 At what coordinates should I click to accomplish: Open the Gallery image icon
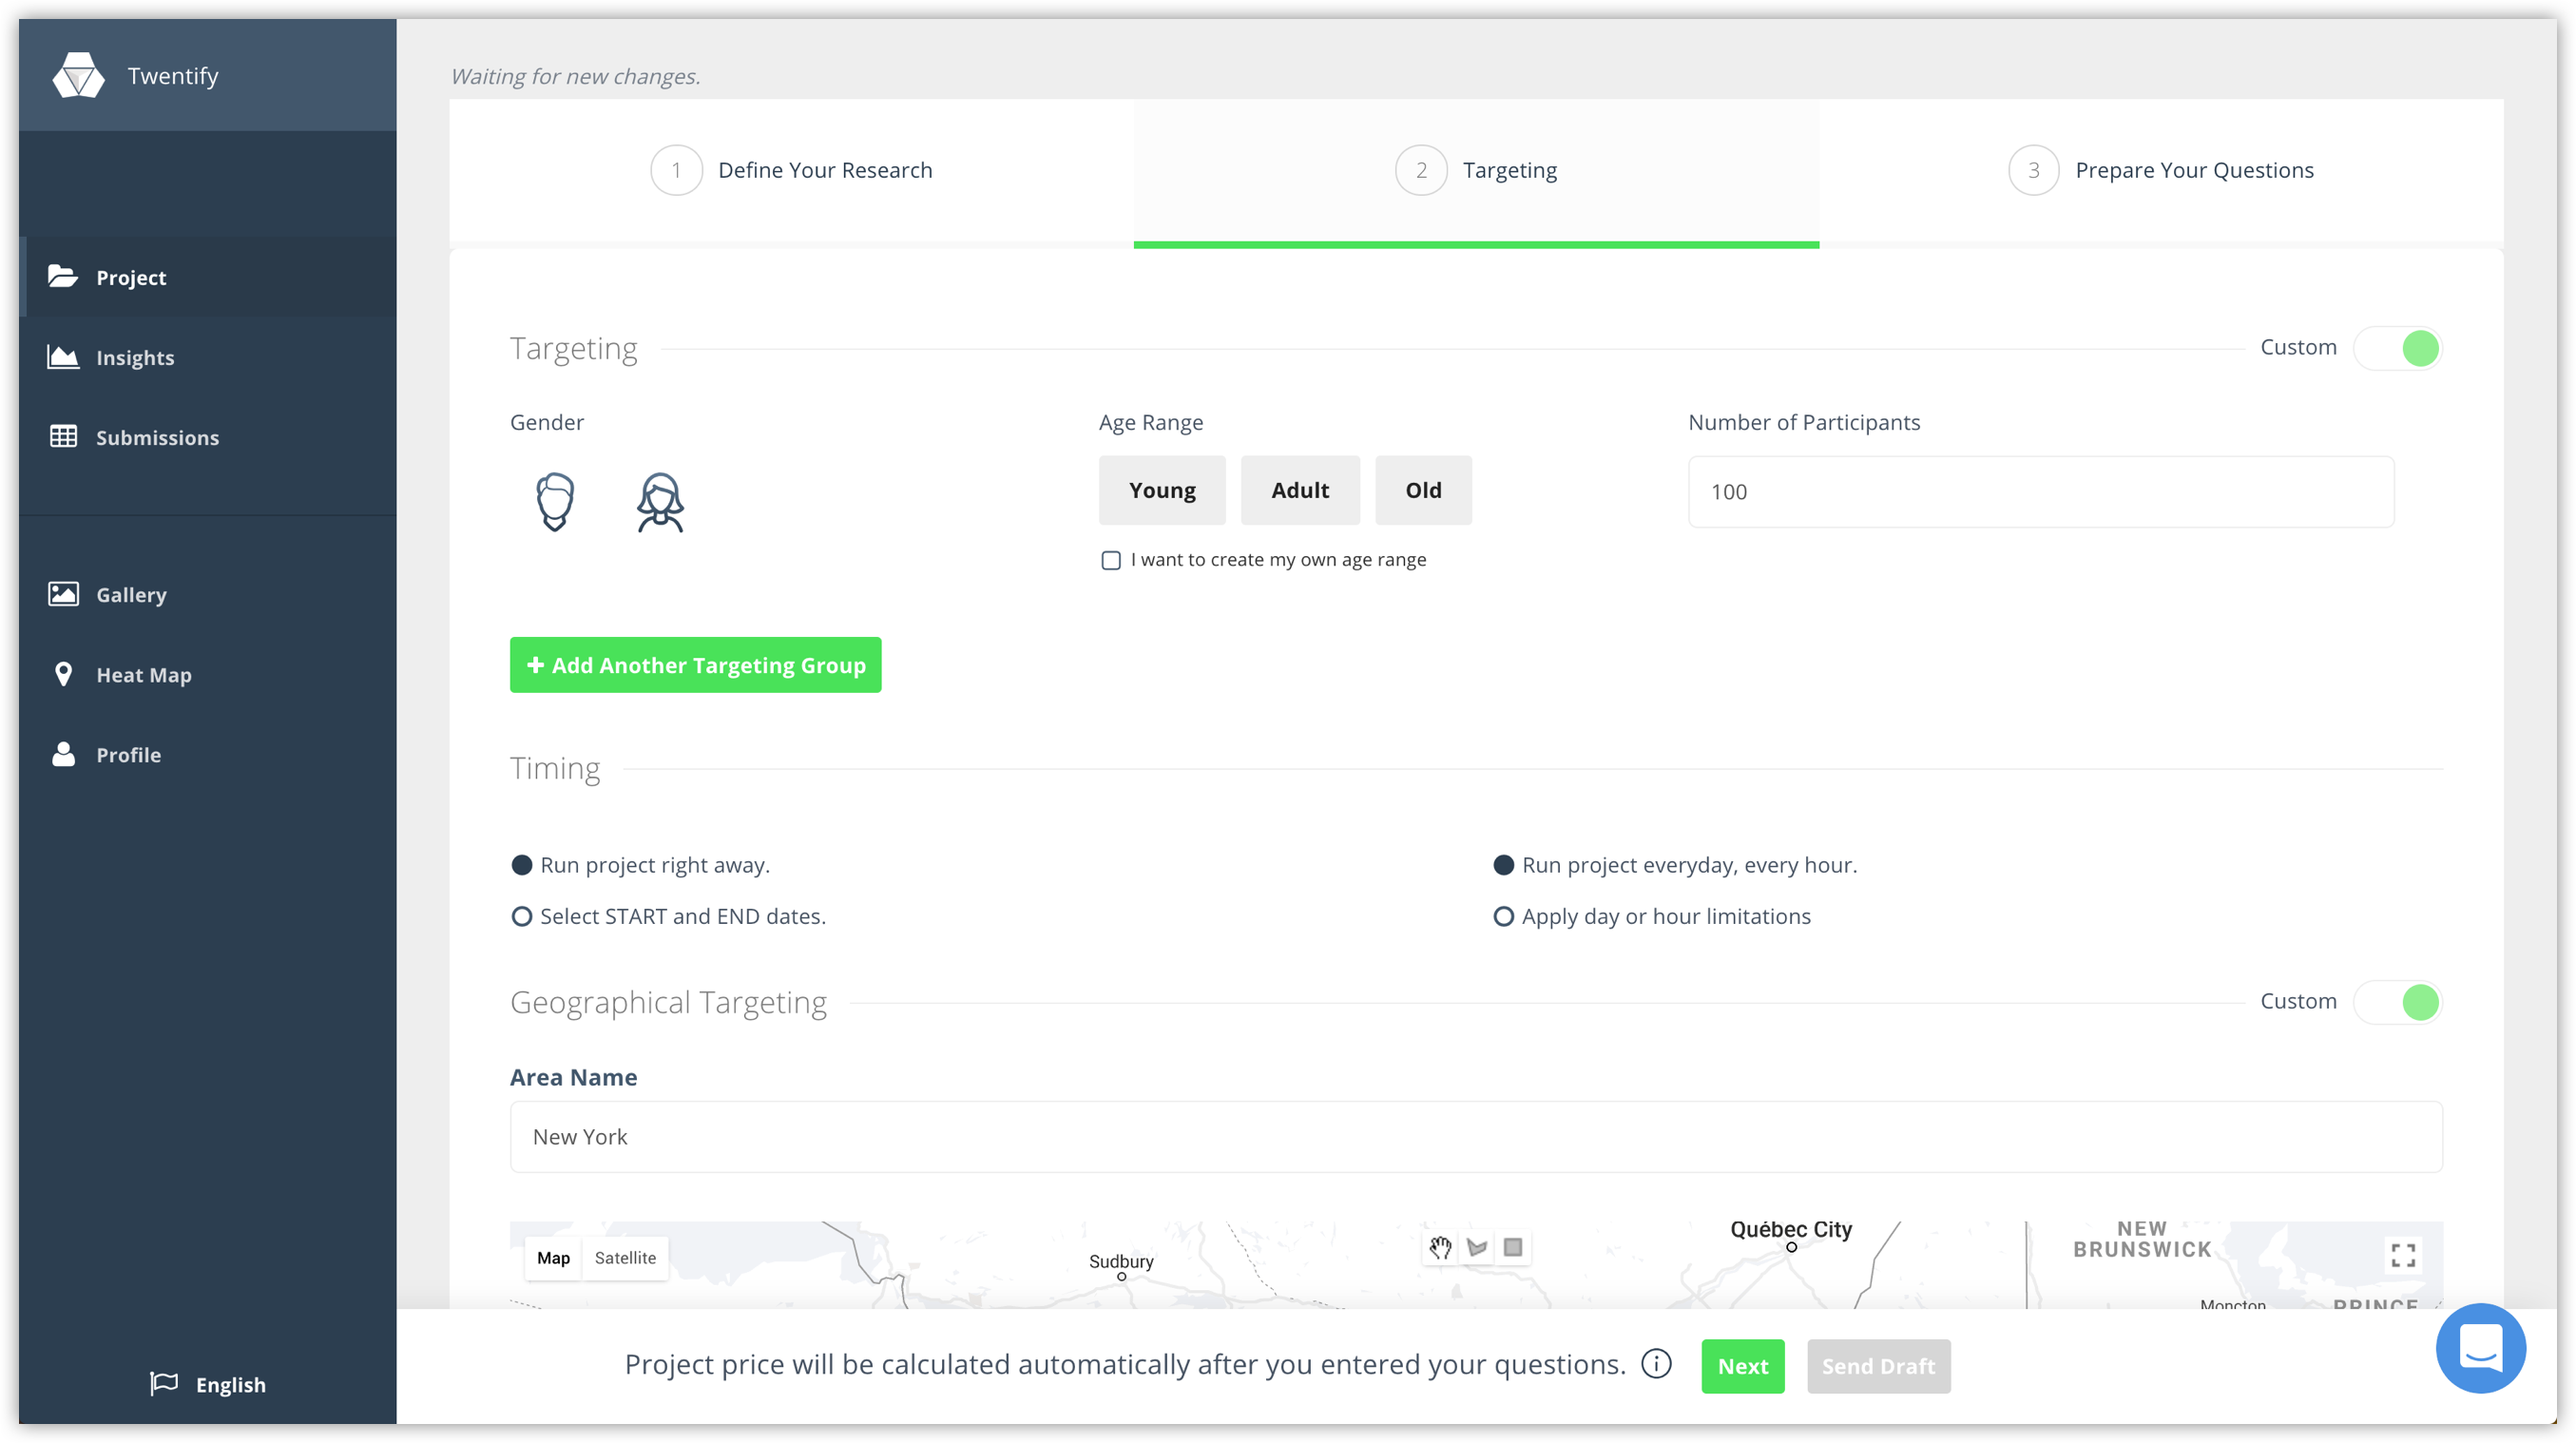point(63,594)
